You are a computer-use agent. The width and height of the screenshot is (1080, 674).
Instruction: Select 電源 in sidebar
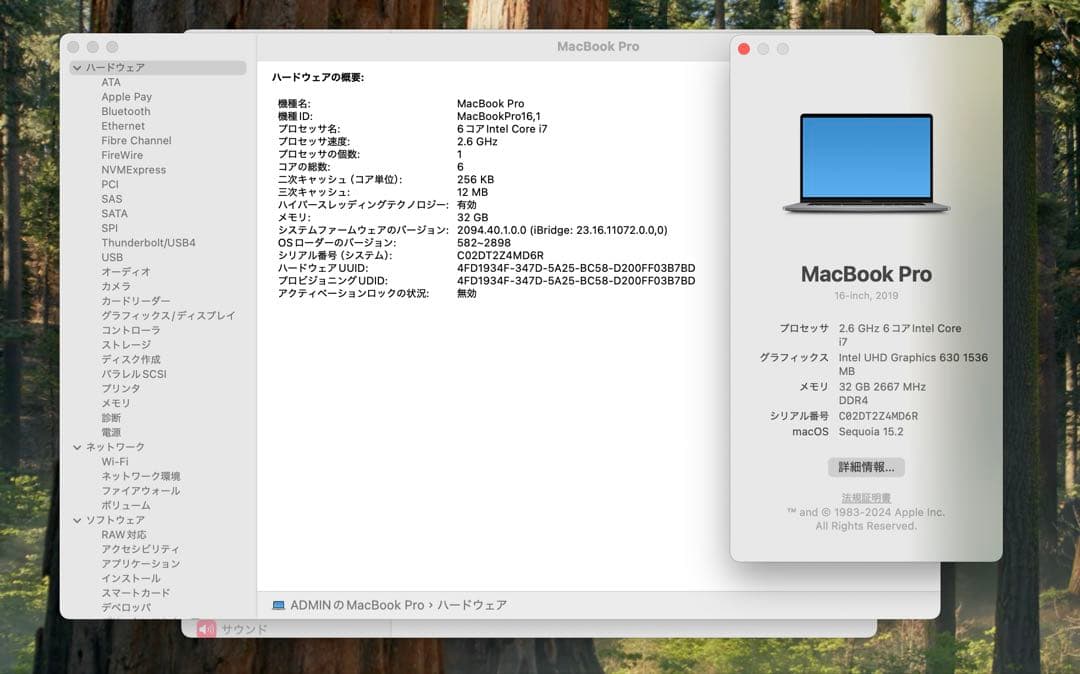111,432
